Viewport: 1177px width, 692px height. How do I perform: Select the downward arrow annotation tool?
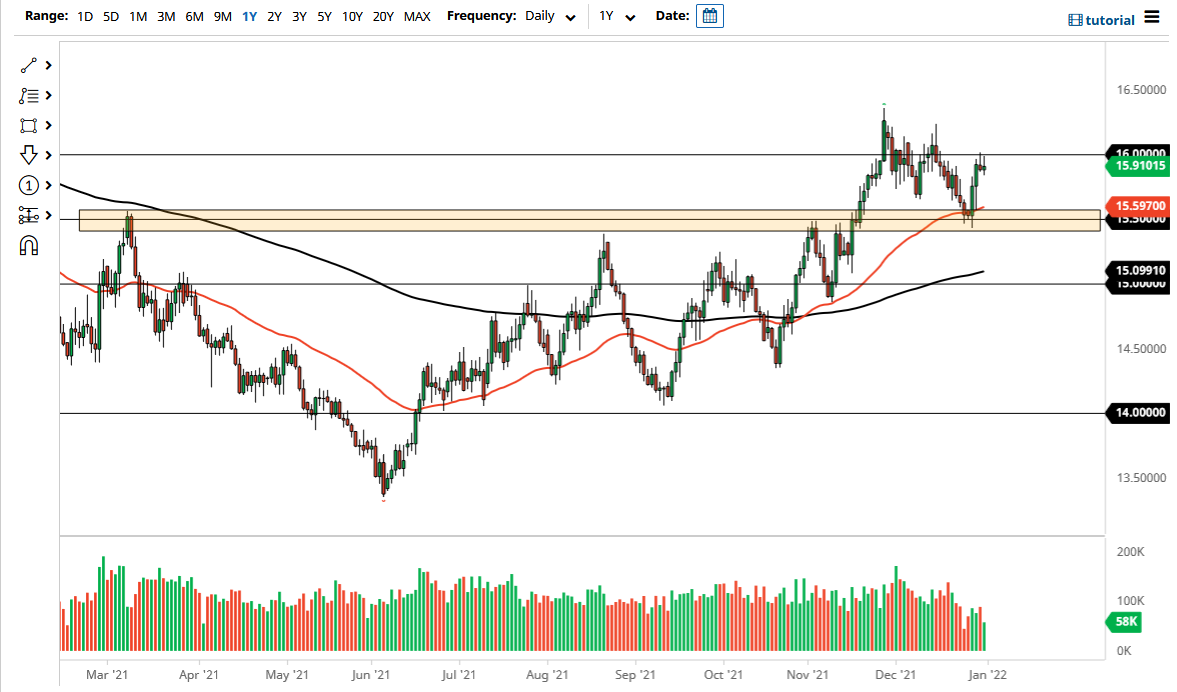29,155
